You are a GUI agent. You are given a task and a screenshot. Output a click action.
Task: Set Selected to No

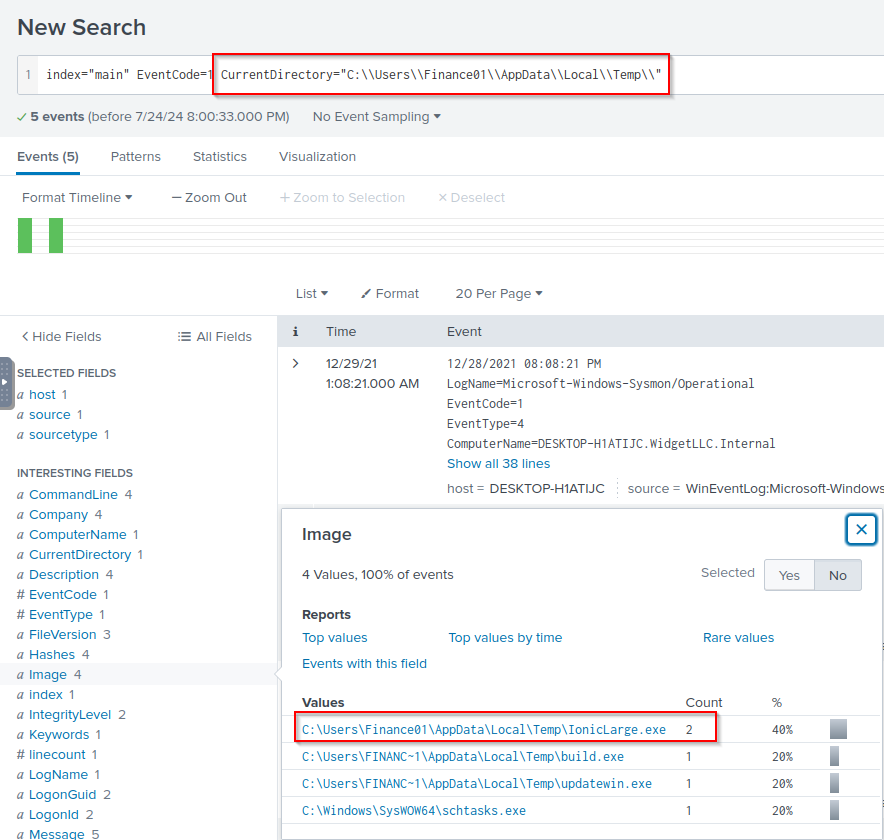[x=837, y=575]
